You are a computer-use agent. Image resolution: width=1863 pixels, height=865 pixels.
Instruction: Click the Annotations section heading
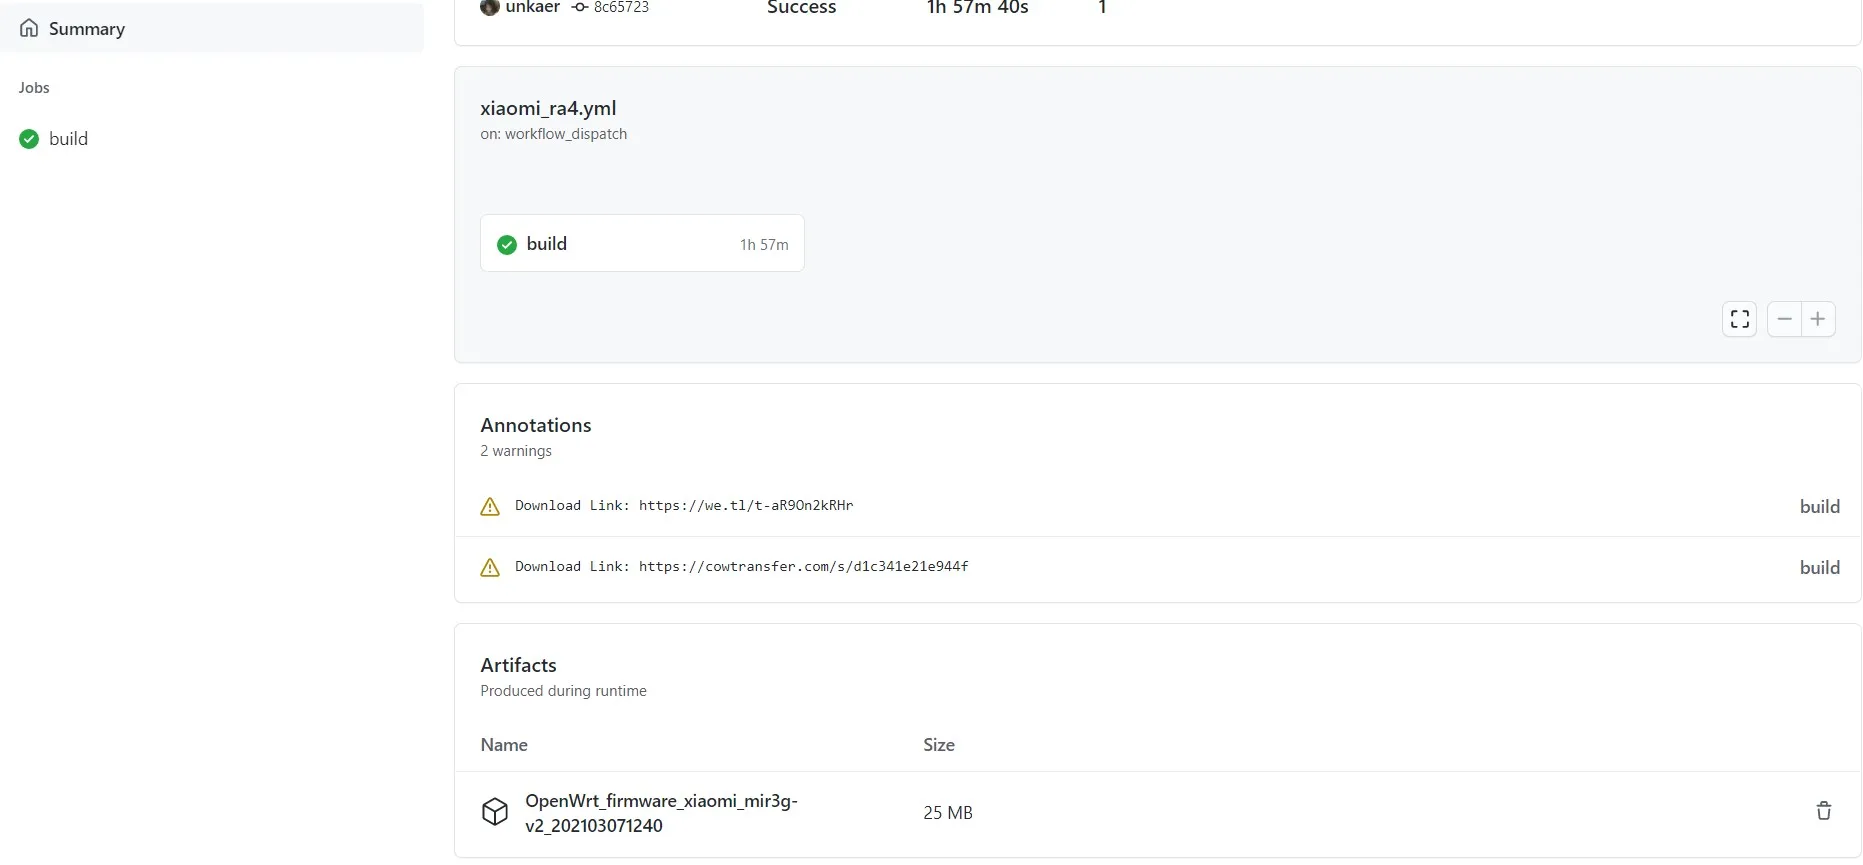coord(536,425)
